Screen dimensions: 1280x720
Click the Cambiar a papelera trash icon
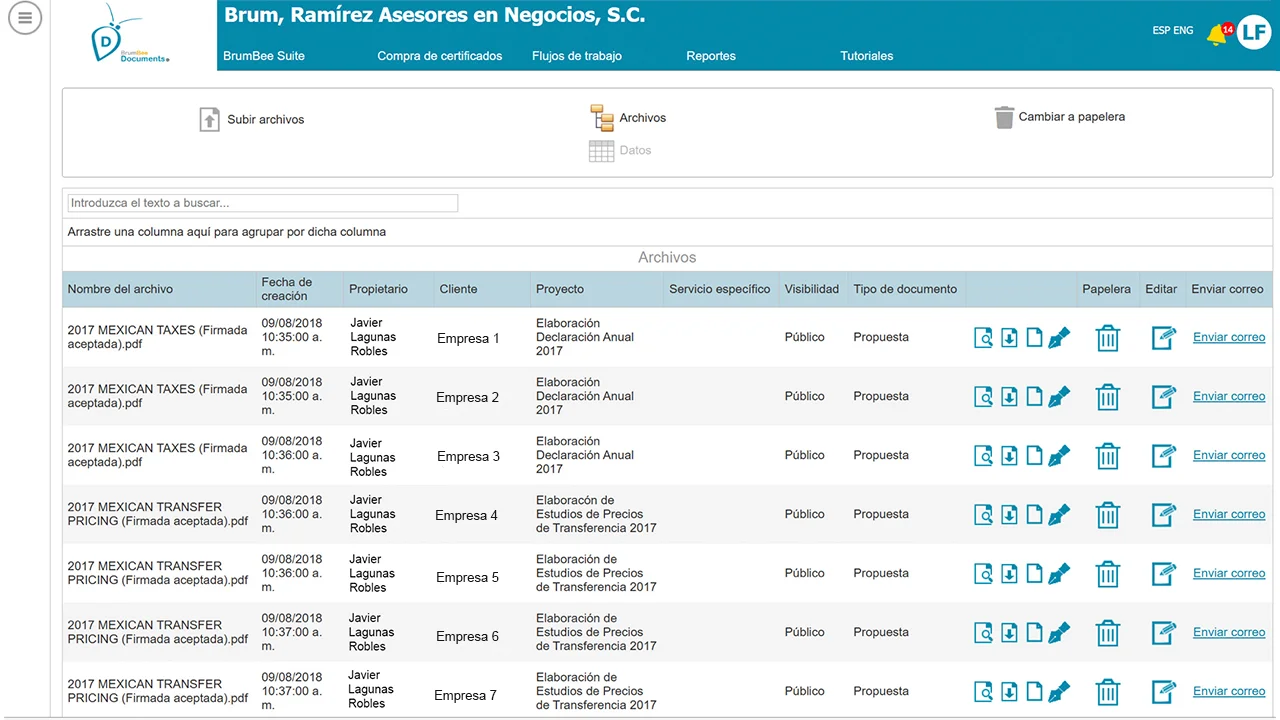point(1004,117)
